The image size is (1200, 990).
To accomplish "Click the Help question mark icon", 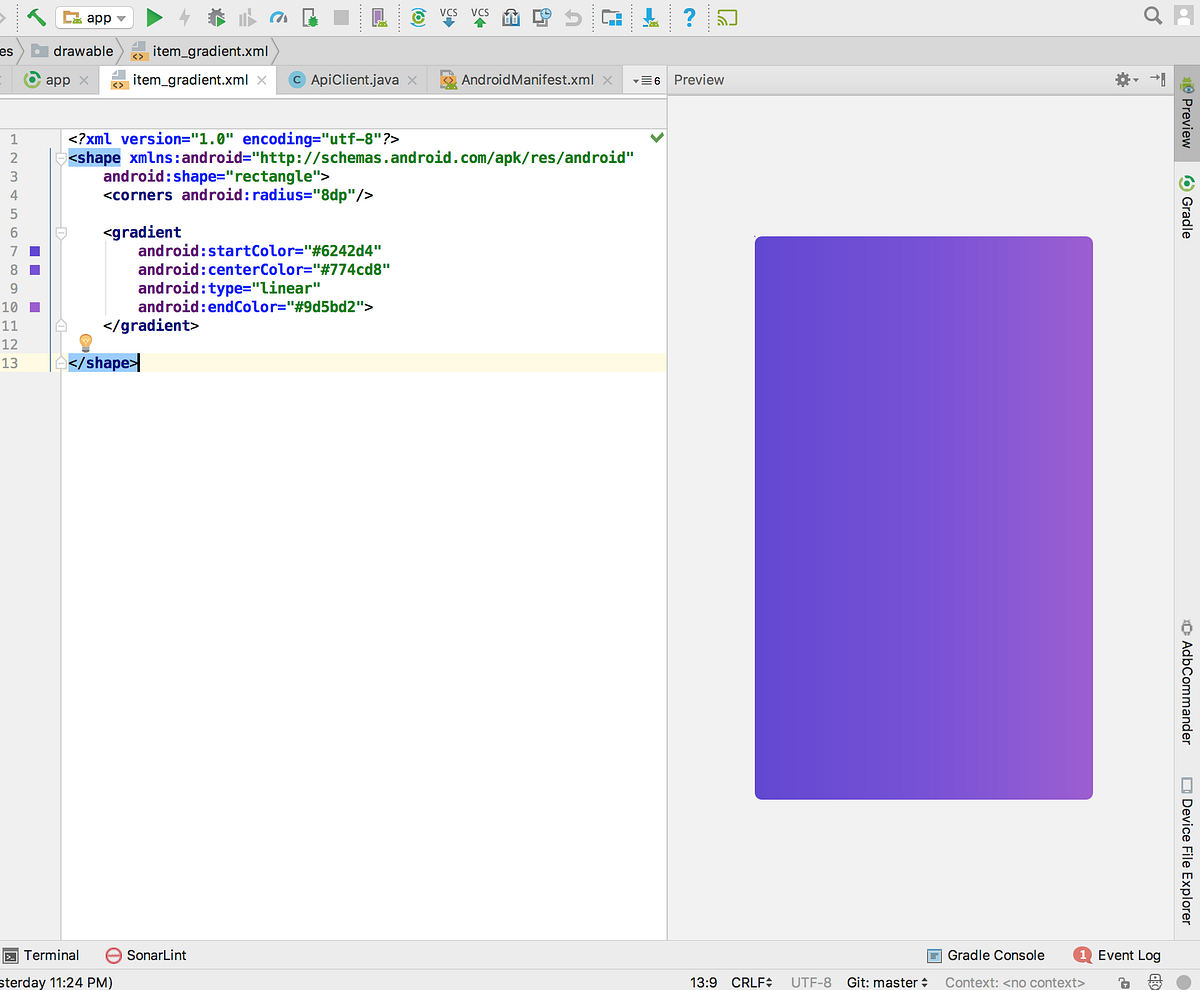I will point(689,17).
